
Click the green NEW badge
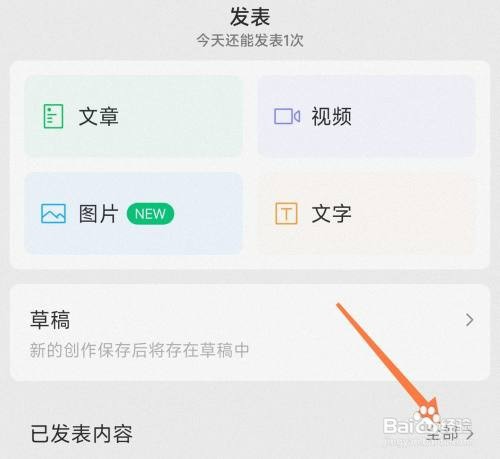pyautogui.click(x=150, y=214)
